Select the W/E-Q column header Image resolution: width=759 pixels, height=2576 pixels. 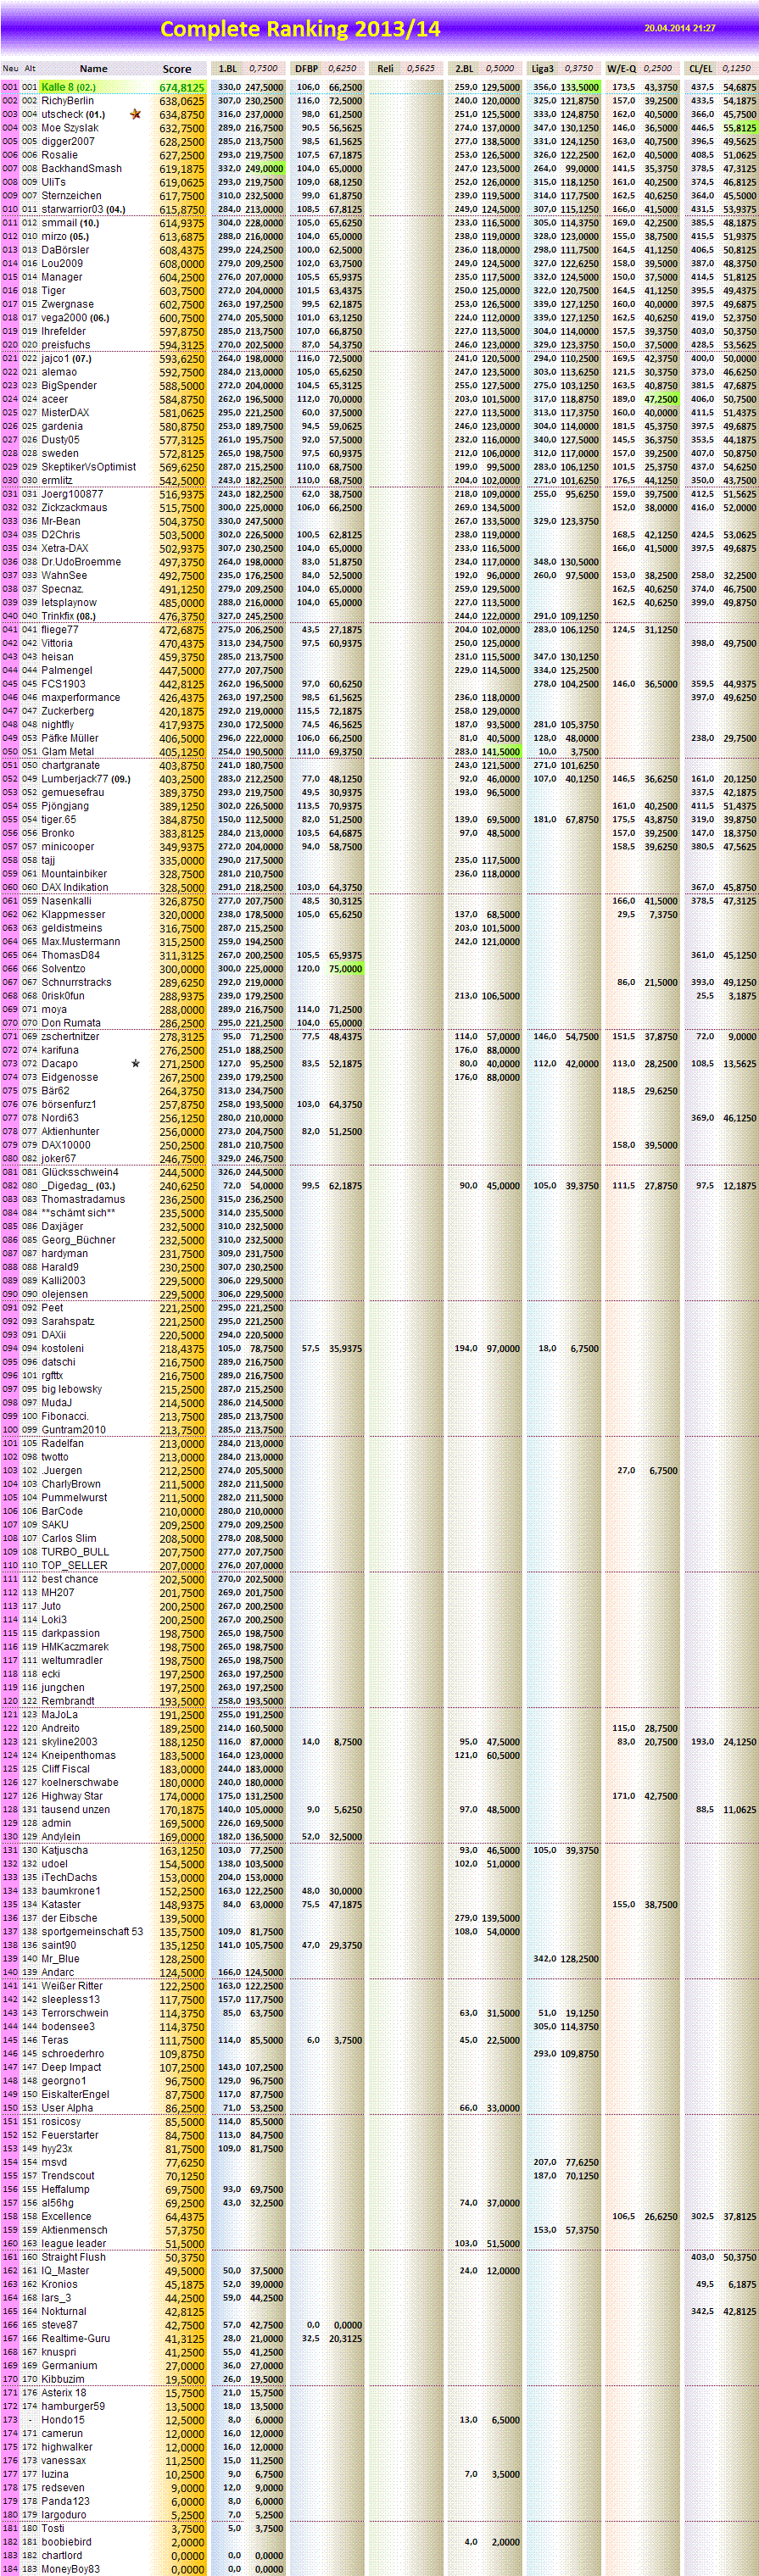click(x=621, y=69)
